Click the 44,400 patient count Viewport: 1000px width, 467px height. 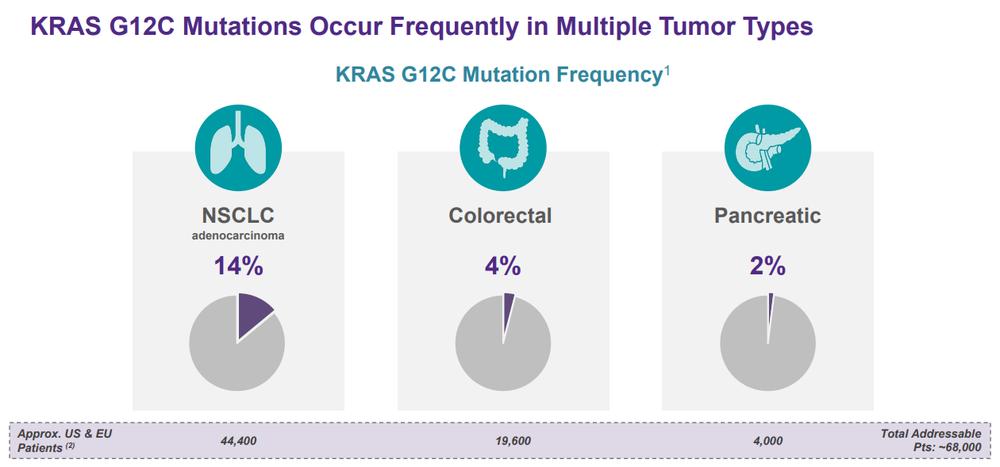tap(238, 441)
